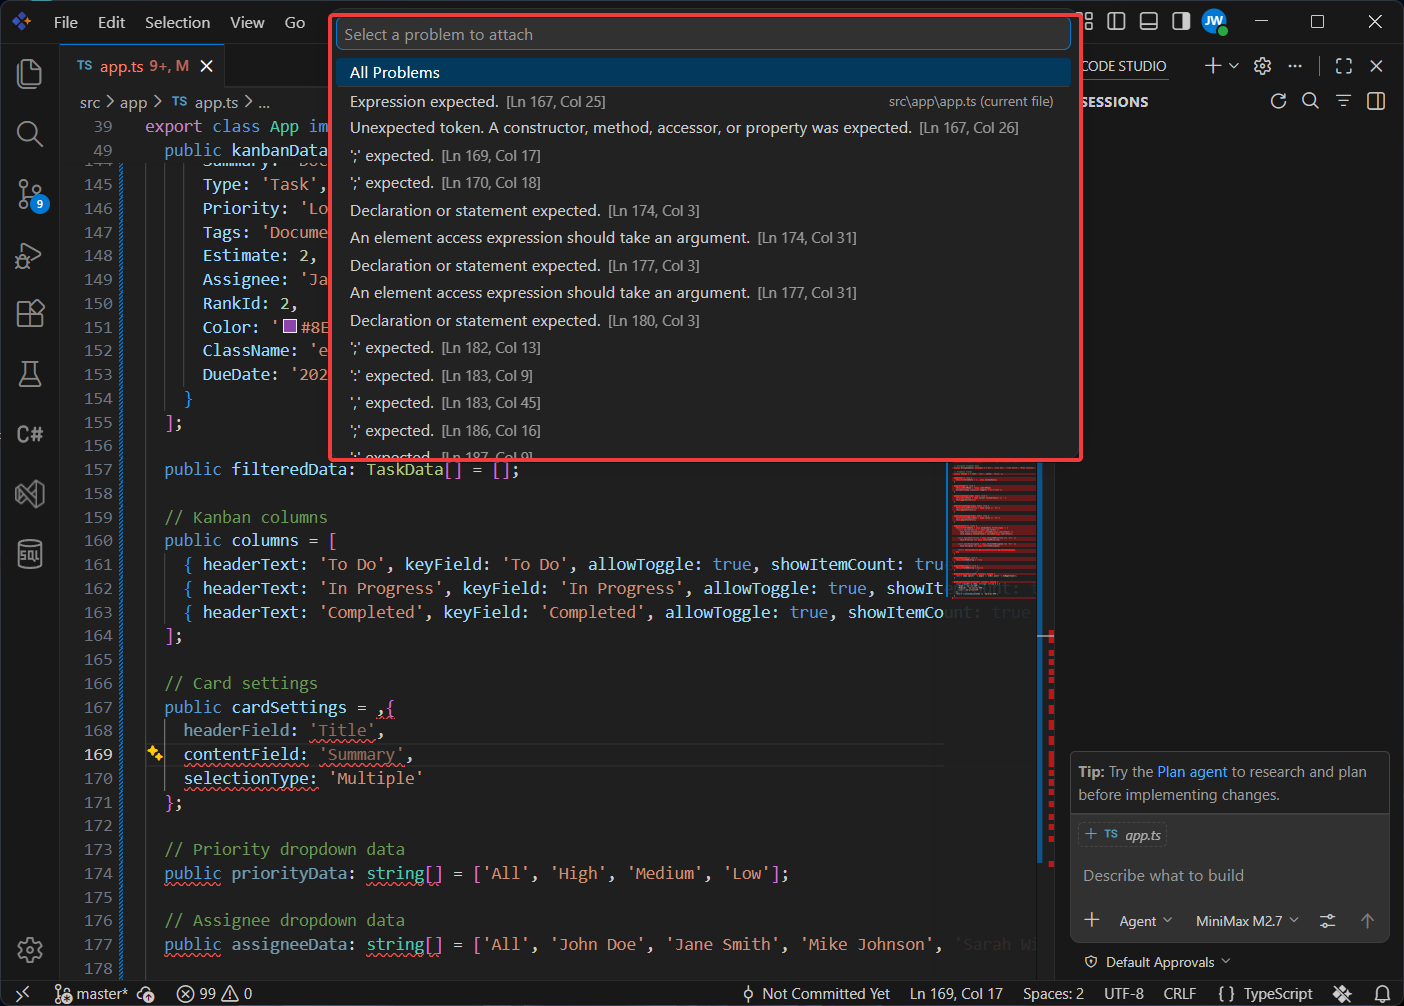
Task: Focus the Select a problem to attach field
Action: [704, 34]
